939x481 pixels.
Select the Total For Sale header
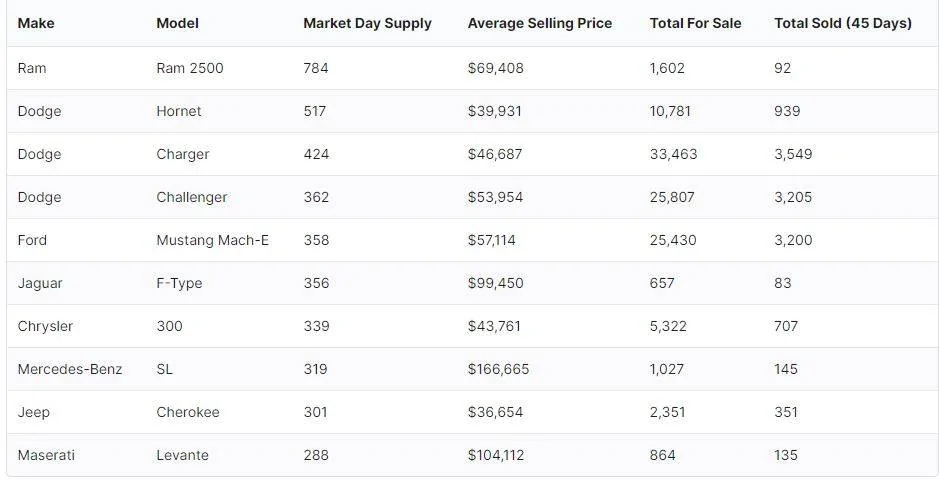click(x=695, y=23)
